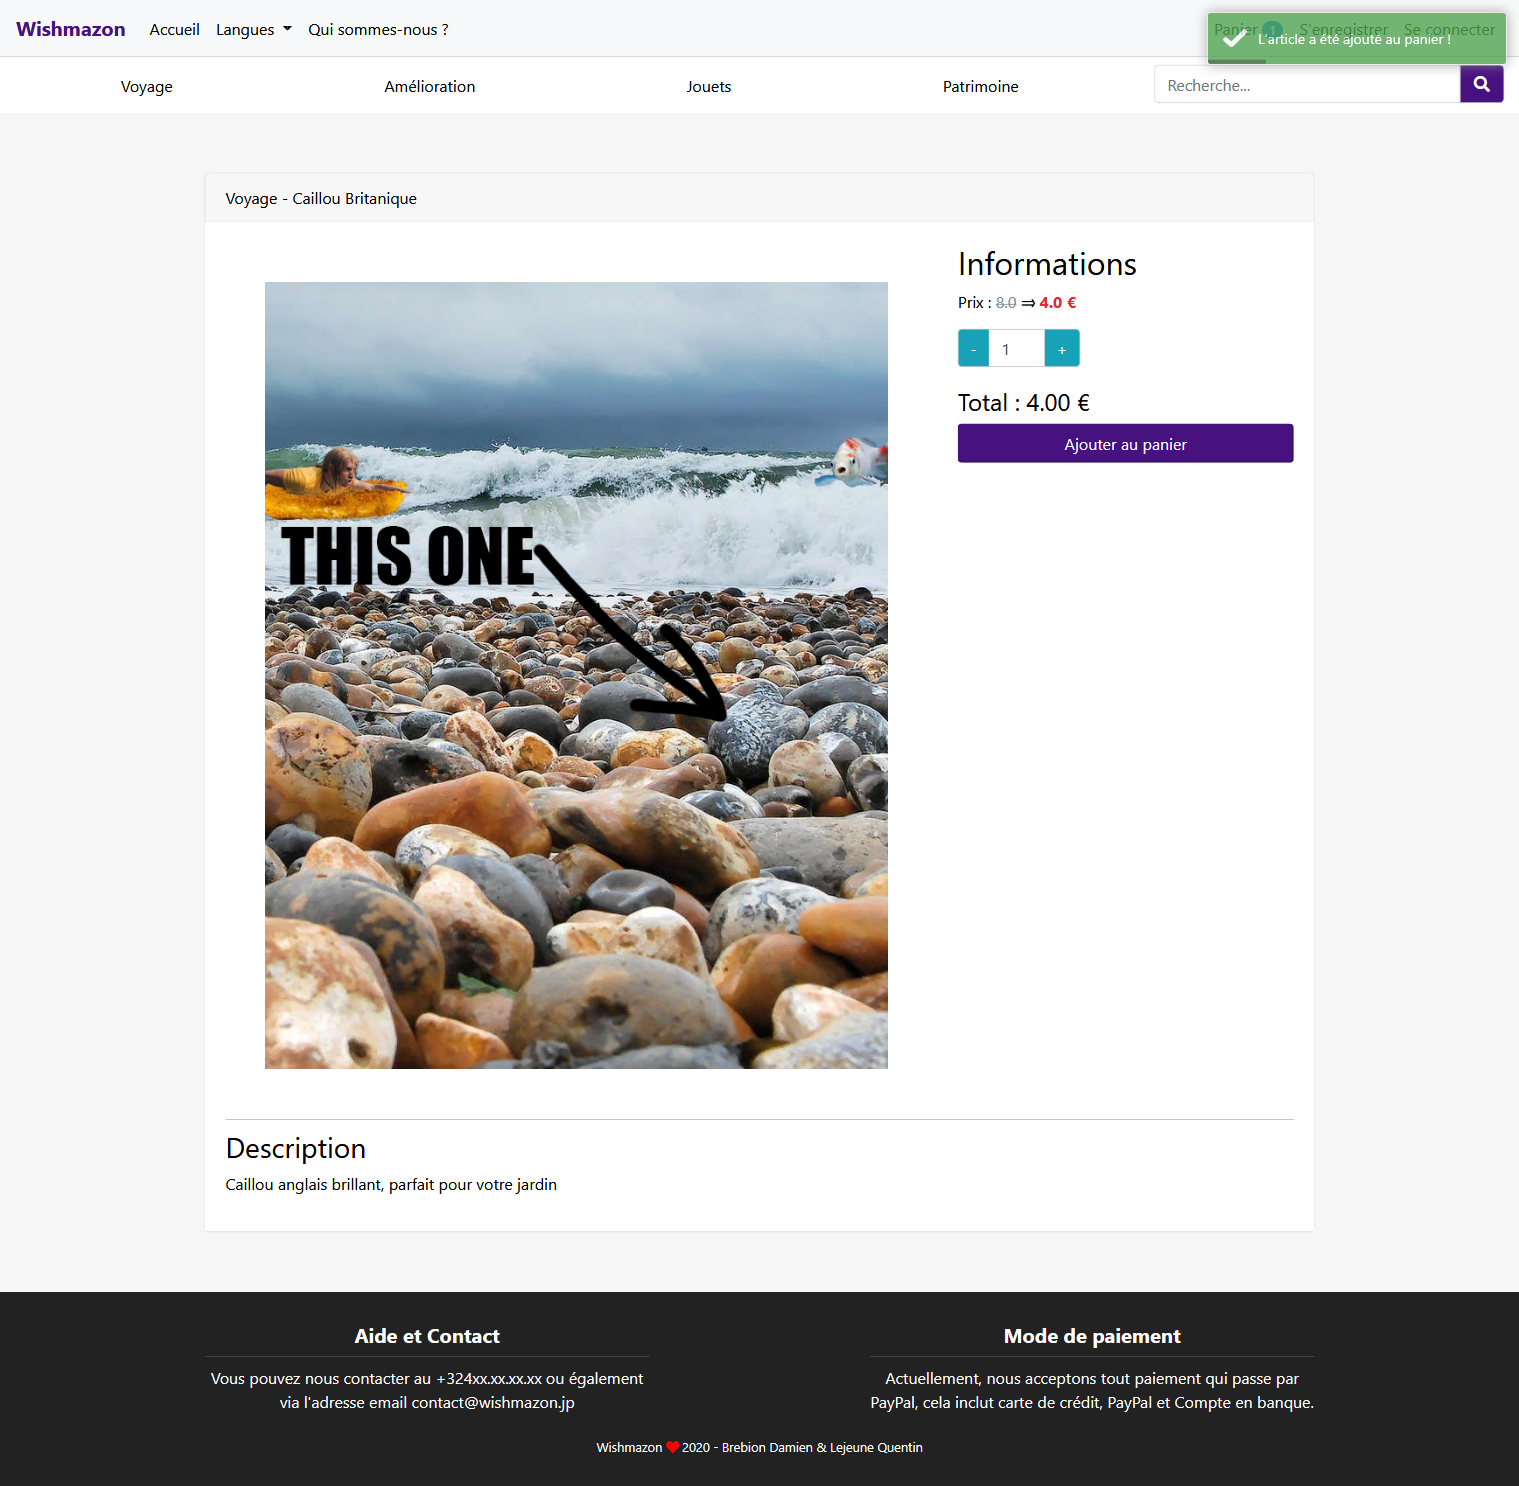Screen dimensions: 1519x1486
Task: Click the checkmark icon in notification
Action: [1234, 39]
